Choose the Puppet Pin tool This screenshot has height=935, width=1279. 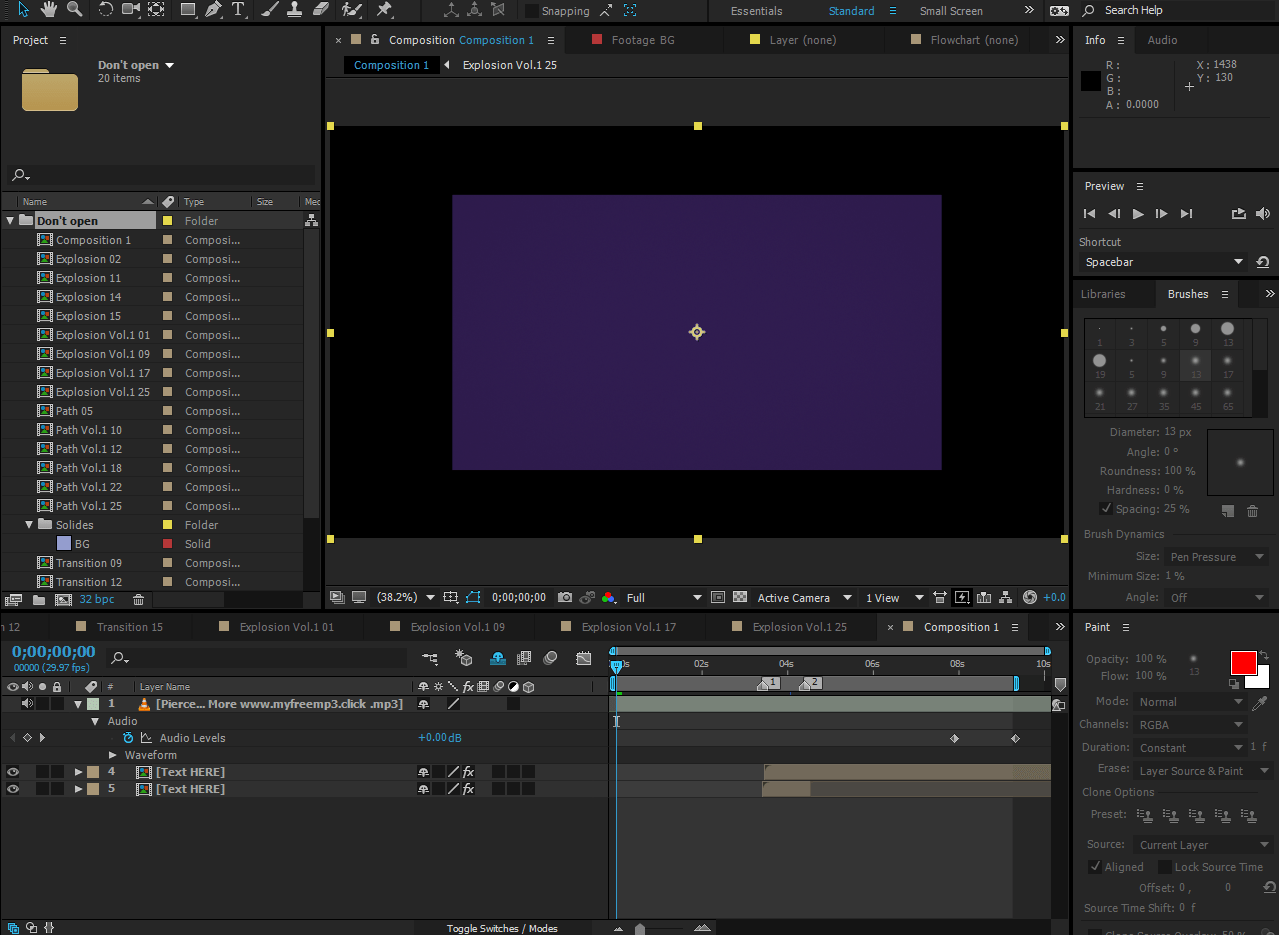pos(385,11)
